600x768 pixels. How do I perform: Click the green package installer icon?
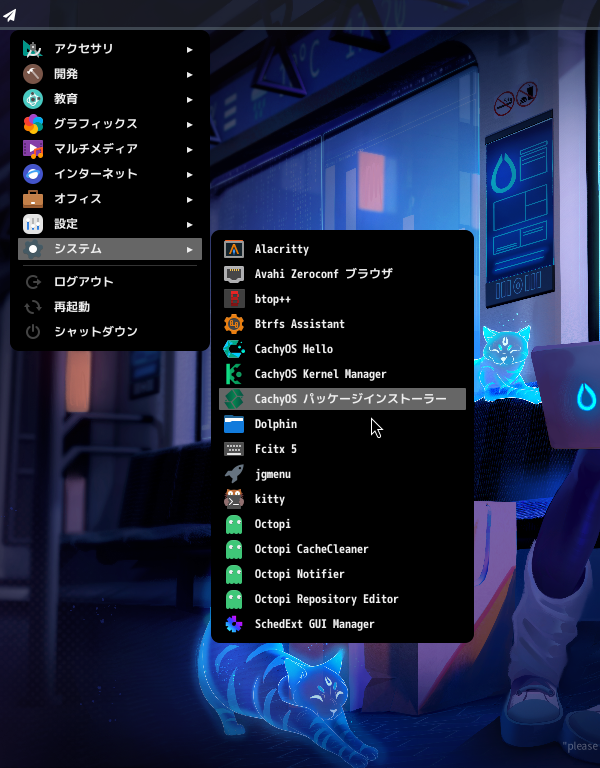click(x=234, y=399)
